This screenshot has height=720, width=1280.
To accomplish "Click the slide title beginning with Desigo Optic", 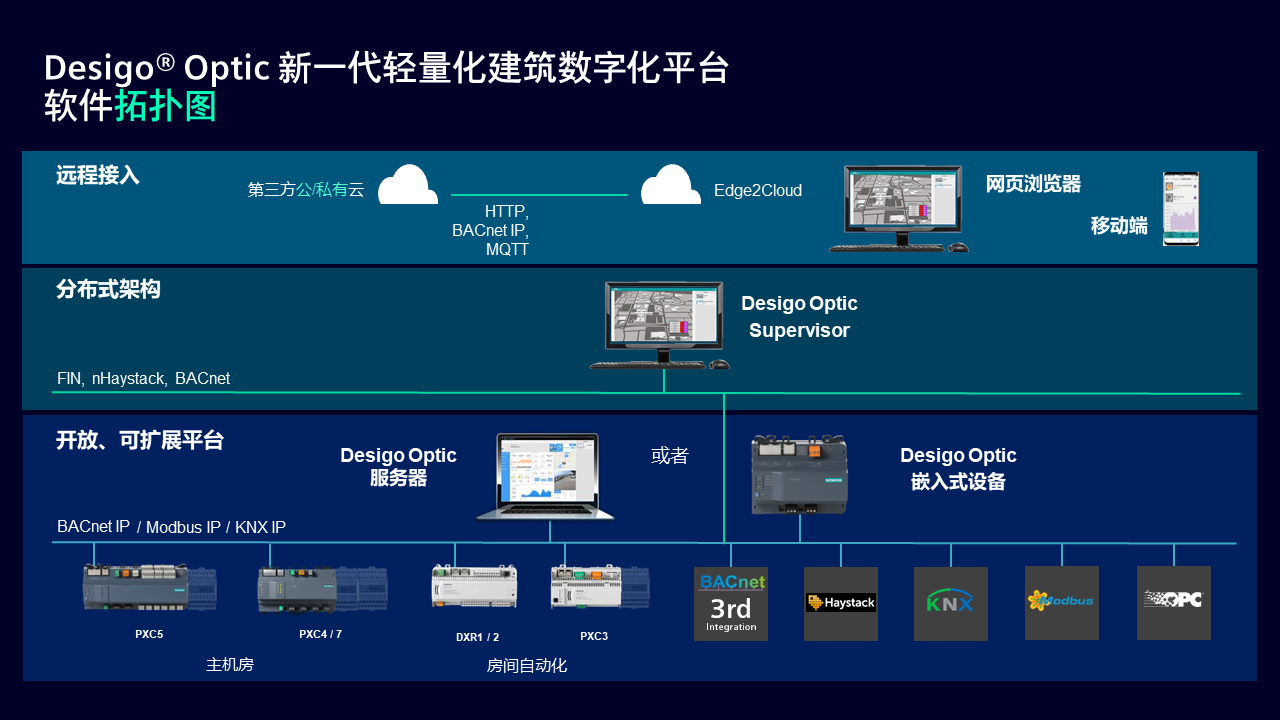I will pos(386,68).
